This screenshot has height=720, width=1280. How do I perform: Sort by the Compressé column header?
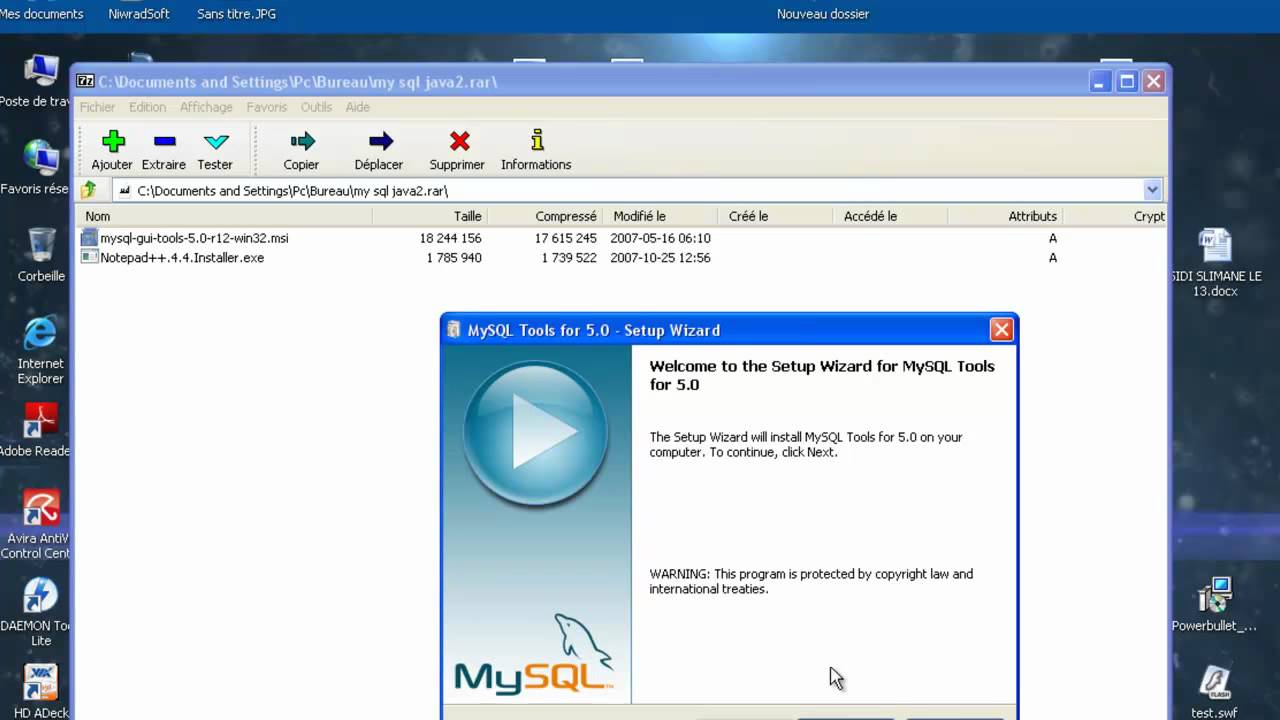point(545,216)
